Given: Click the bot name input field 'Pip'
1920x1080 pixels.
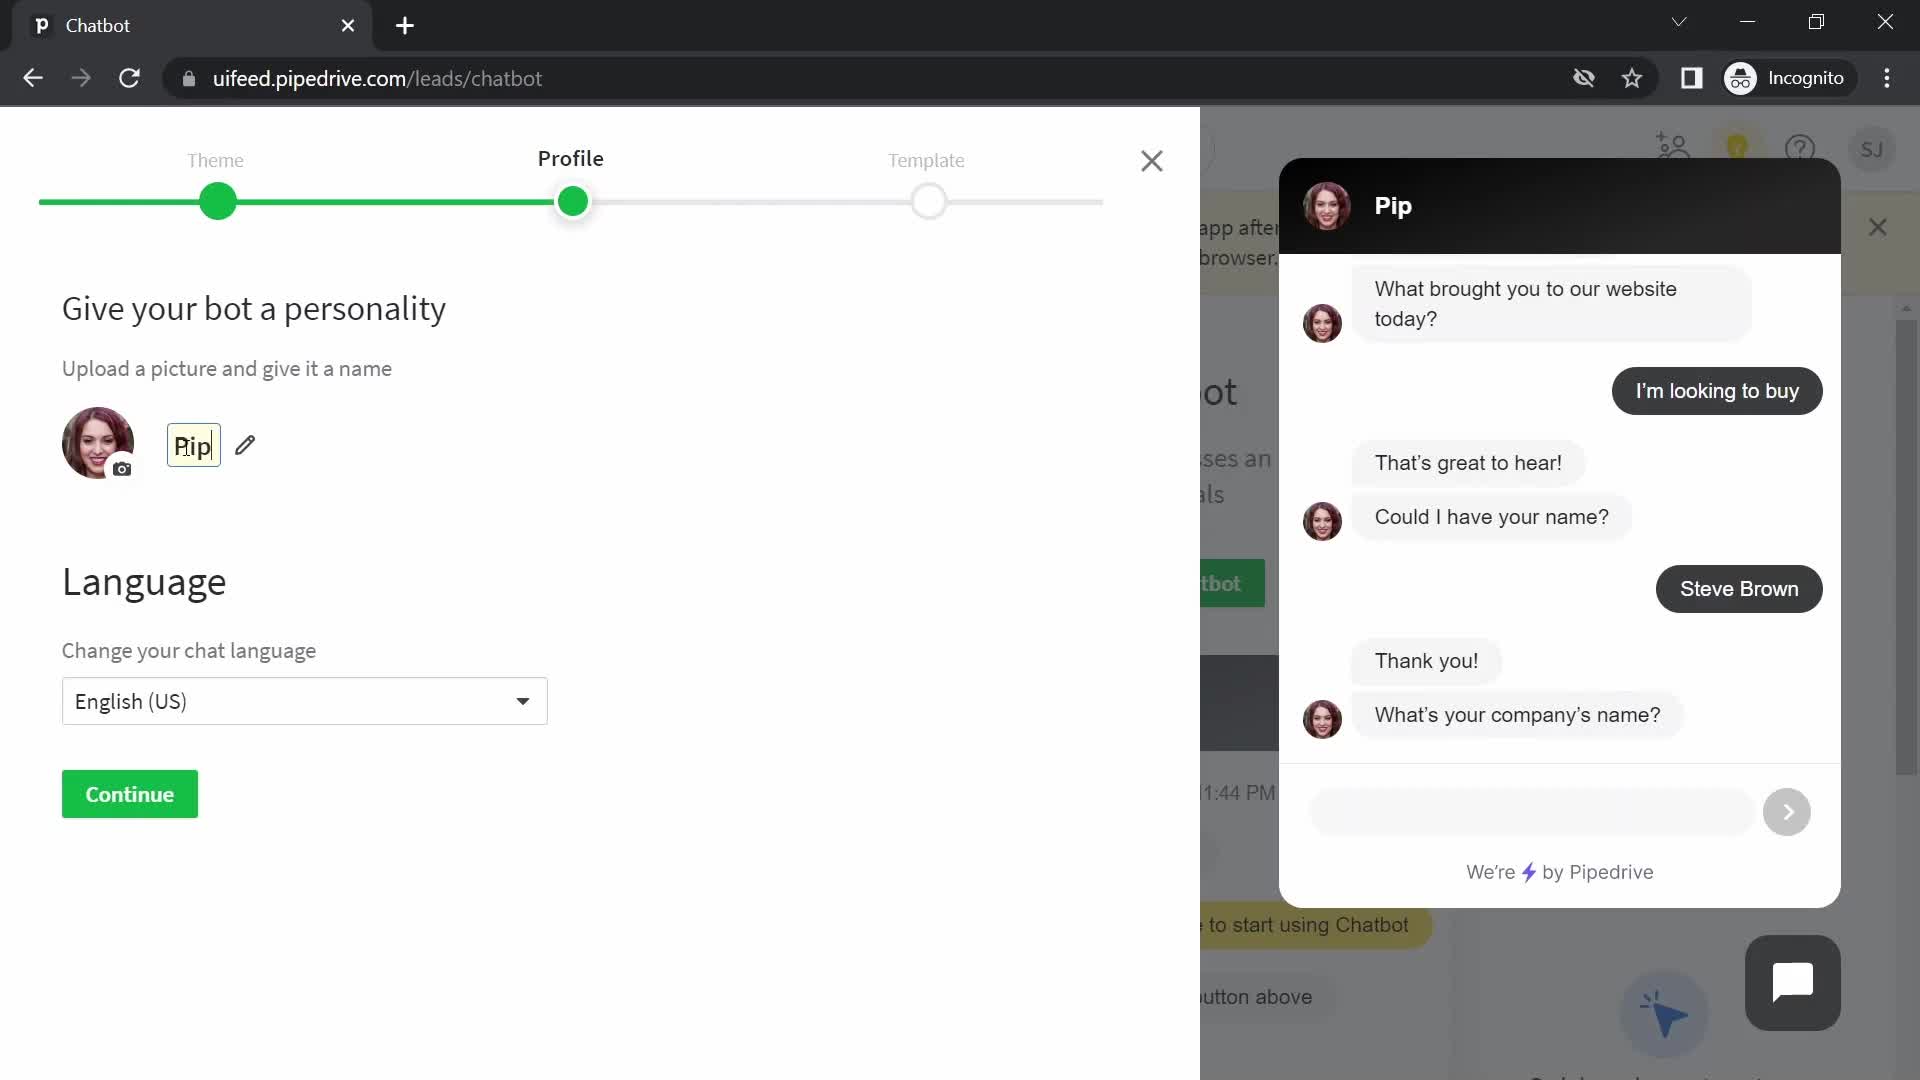Looking at the screenshot, I should click(x=191, y=446).
